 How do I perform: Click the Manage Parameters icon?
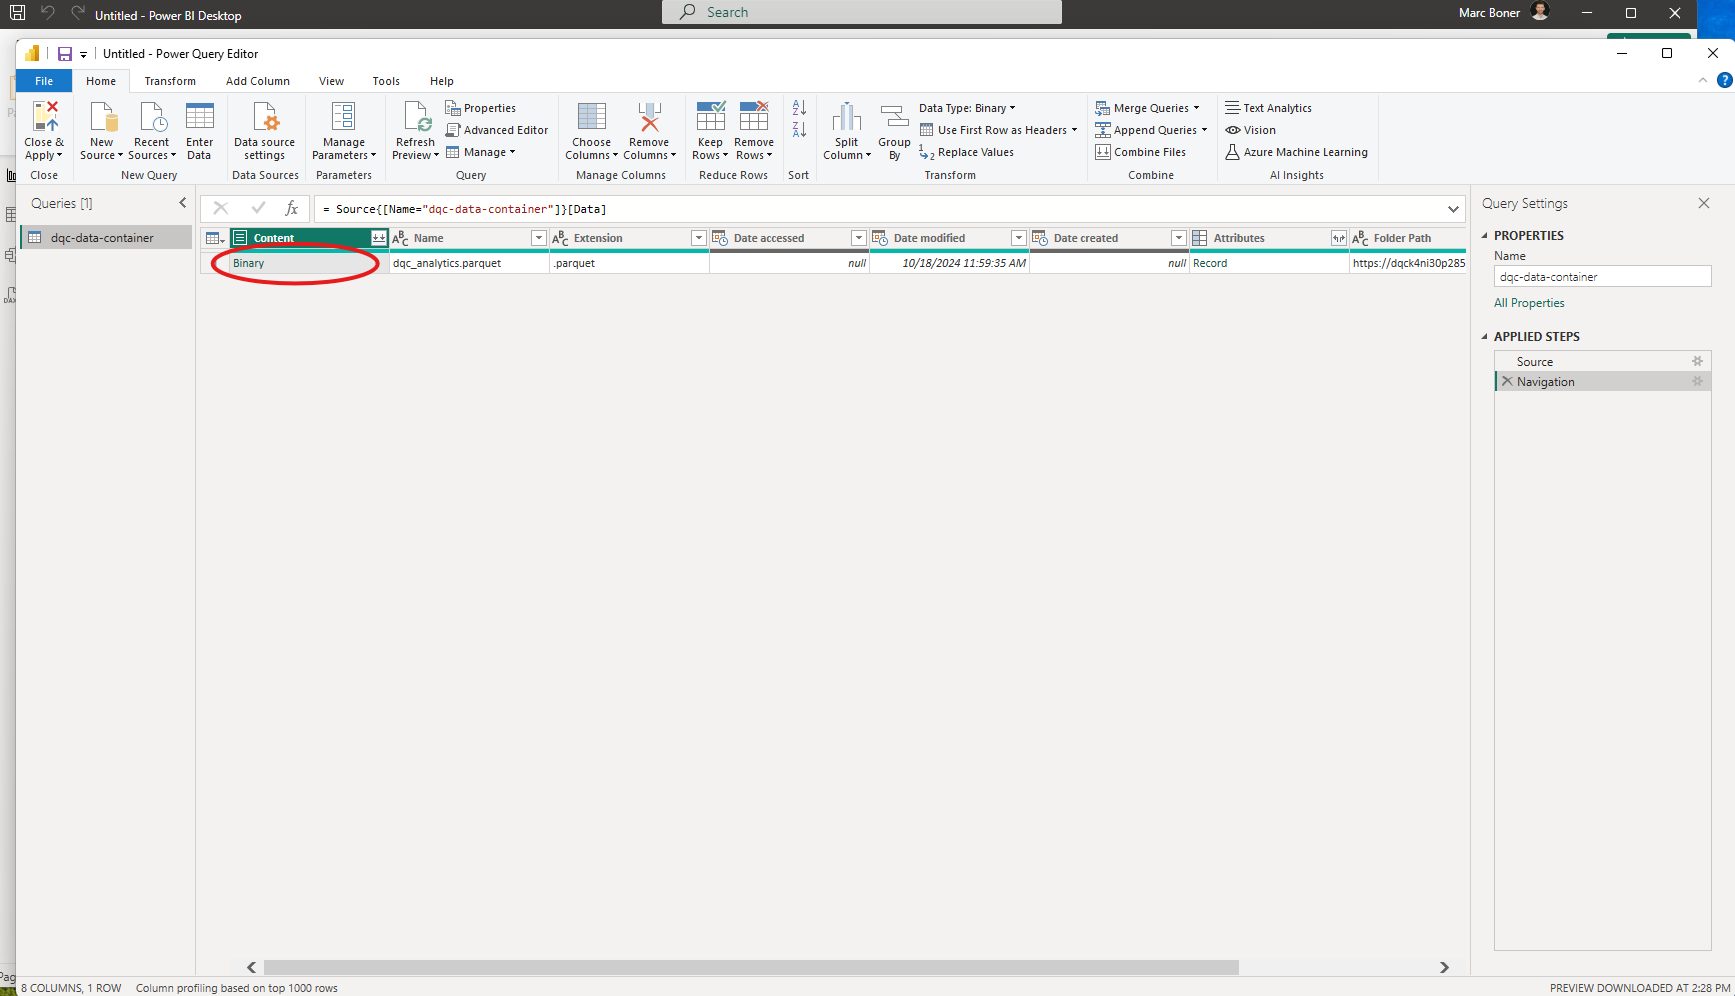click(343, 117)
